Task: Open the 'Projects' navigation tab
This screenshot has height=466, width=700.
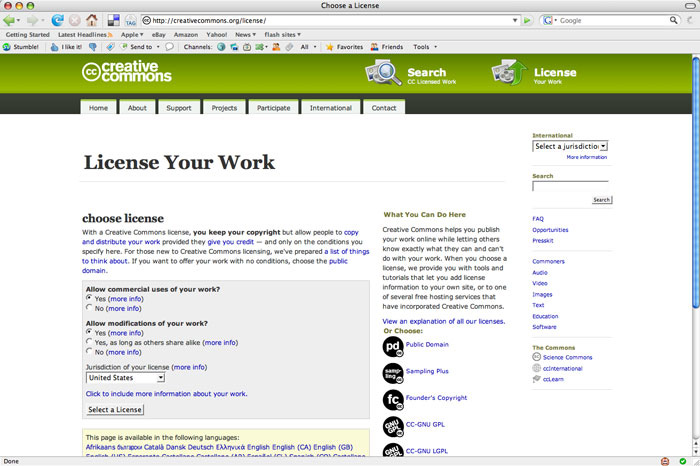Action: 225,108
